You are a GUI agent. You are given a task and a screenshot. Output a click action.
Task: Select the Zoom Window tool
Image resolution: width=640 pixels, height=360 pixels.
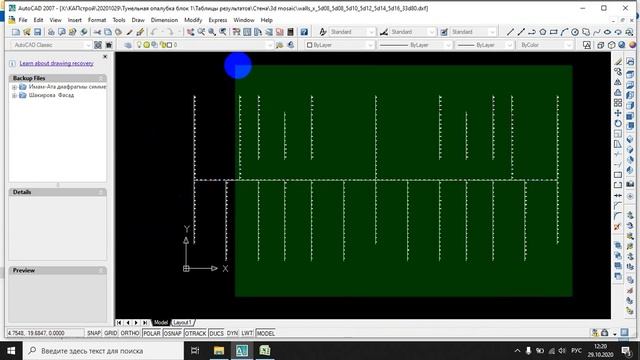coord(212,32)
